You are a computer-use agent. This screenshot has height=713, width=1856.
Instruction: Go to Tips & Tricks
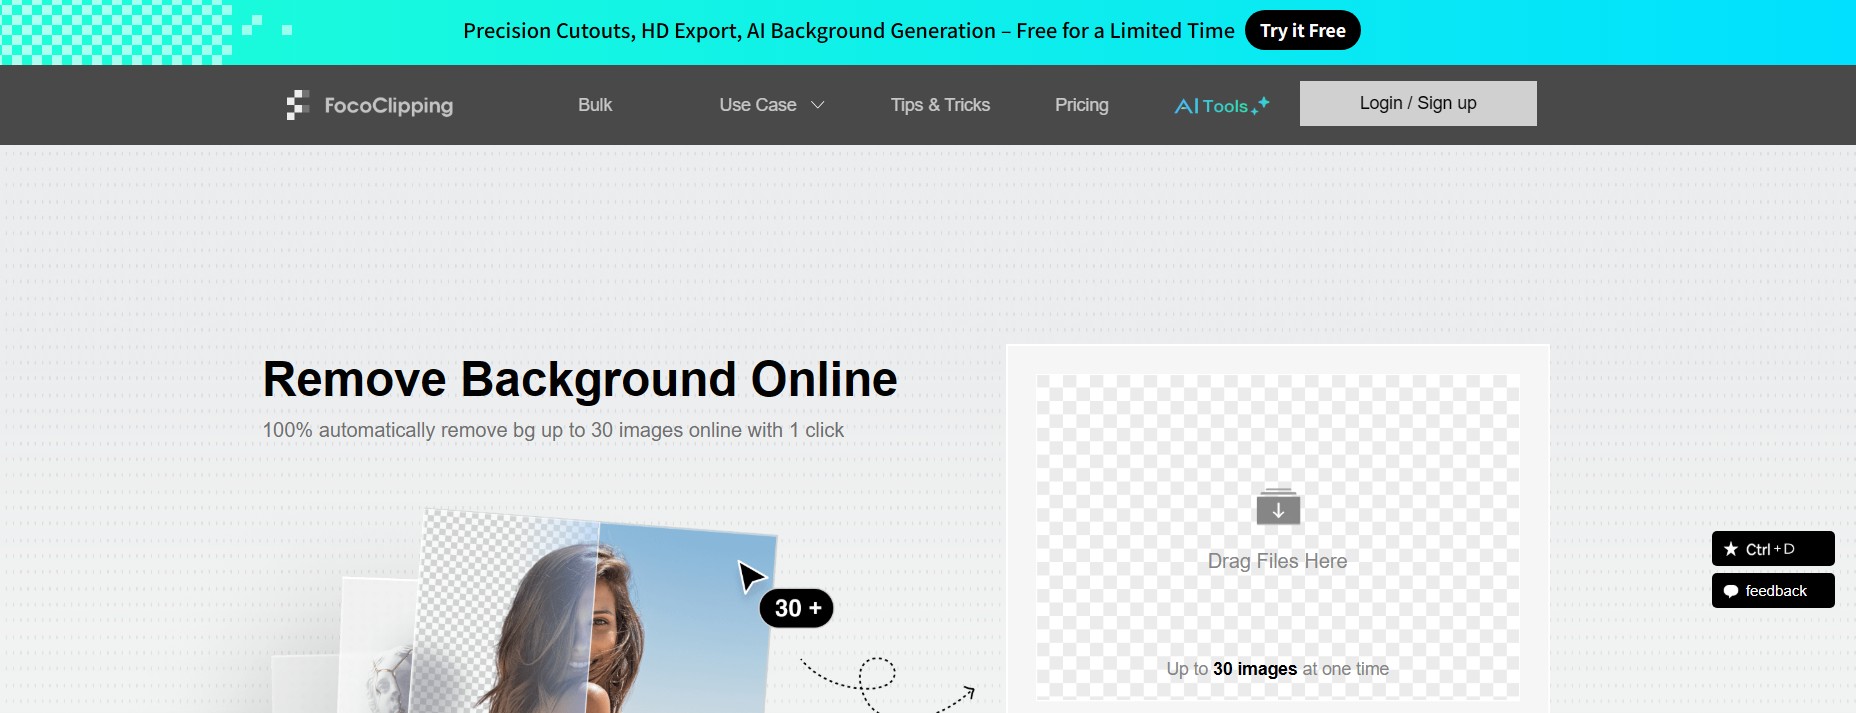point(940,105)
